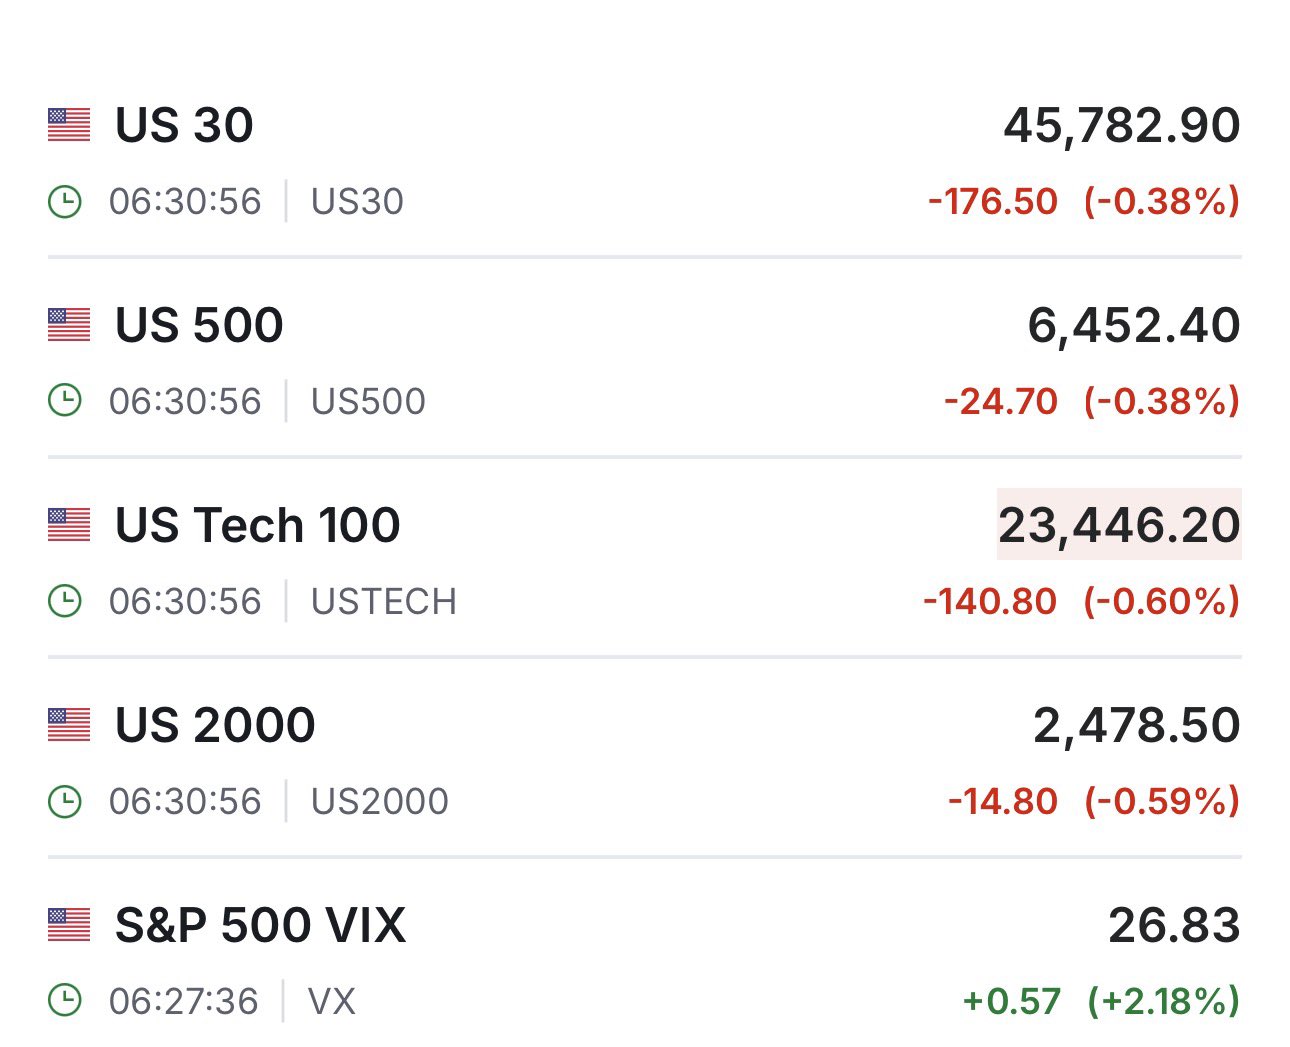1290x1047 pixels.
Task: Click the clock icon under US 2000
Action: coord(65,801)
